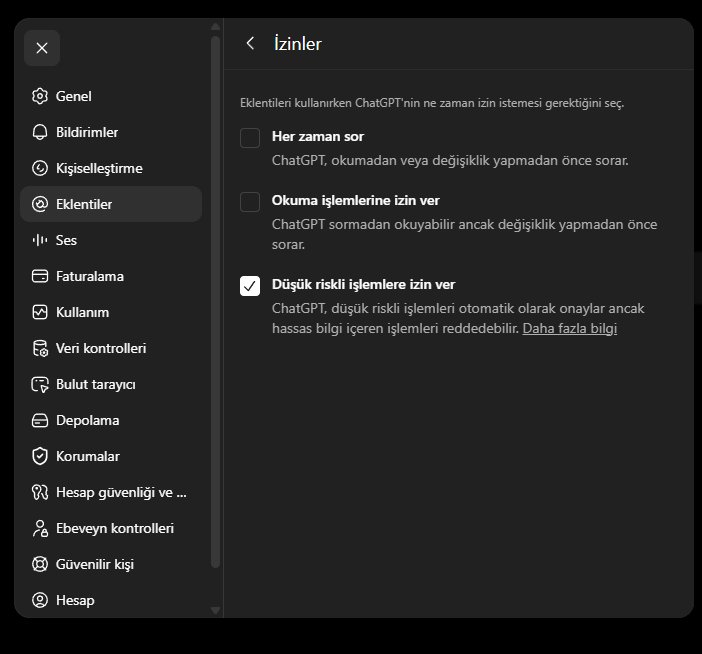
Task: Click the database icon next to Veri kontrolleri
Action: click(x=40, y=348)
